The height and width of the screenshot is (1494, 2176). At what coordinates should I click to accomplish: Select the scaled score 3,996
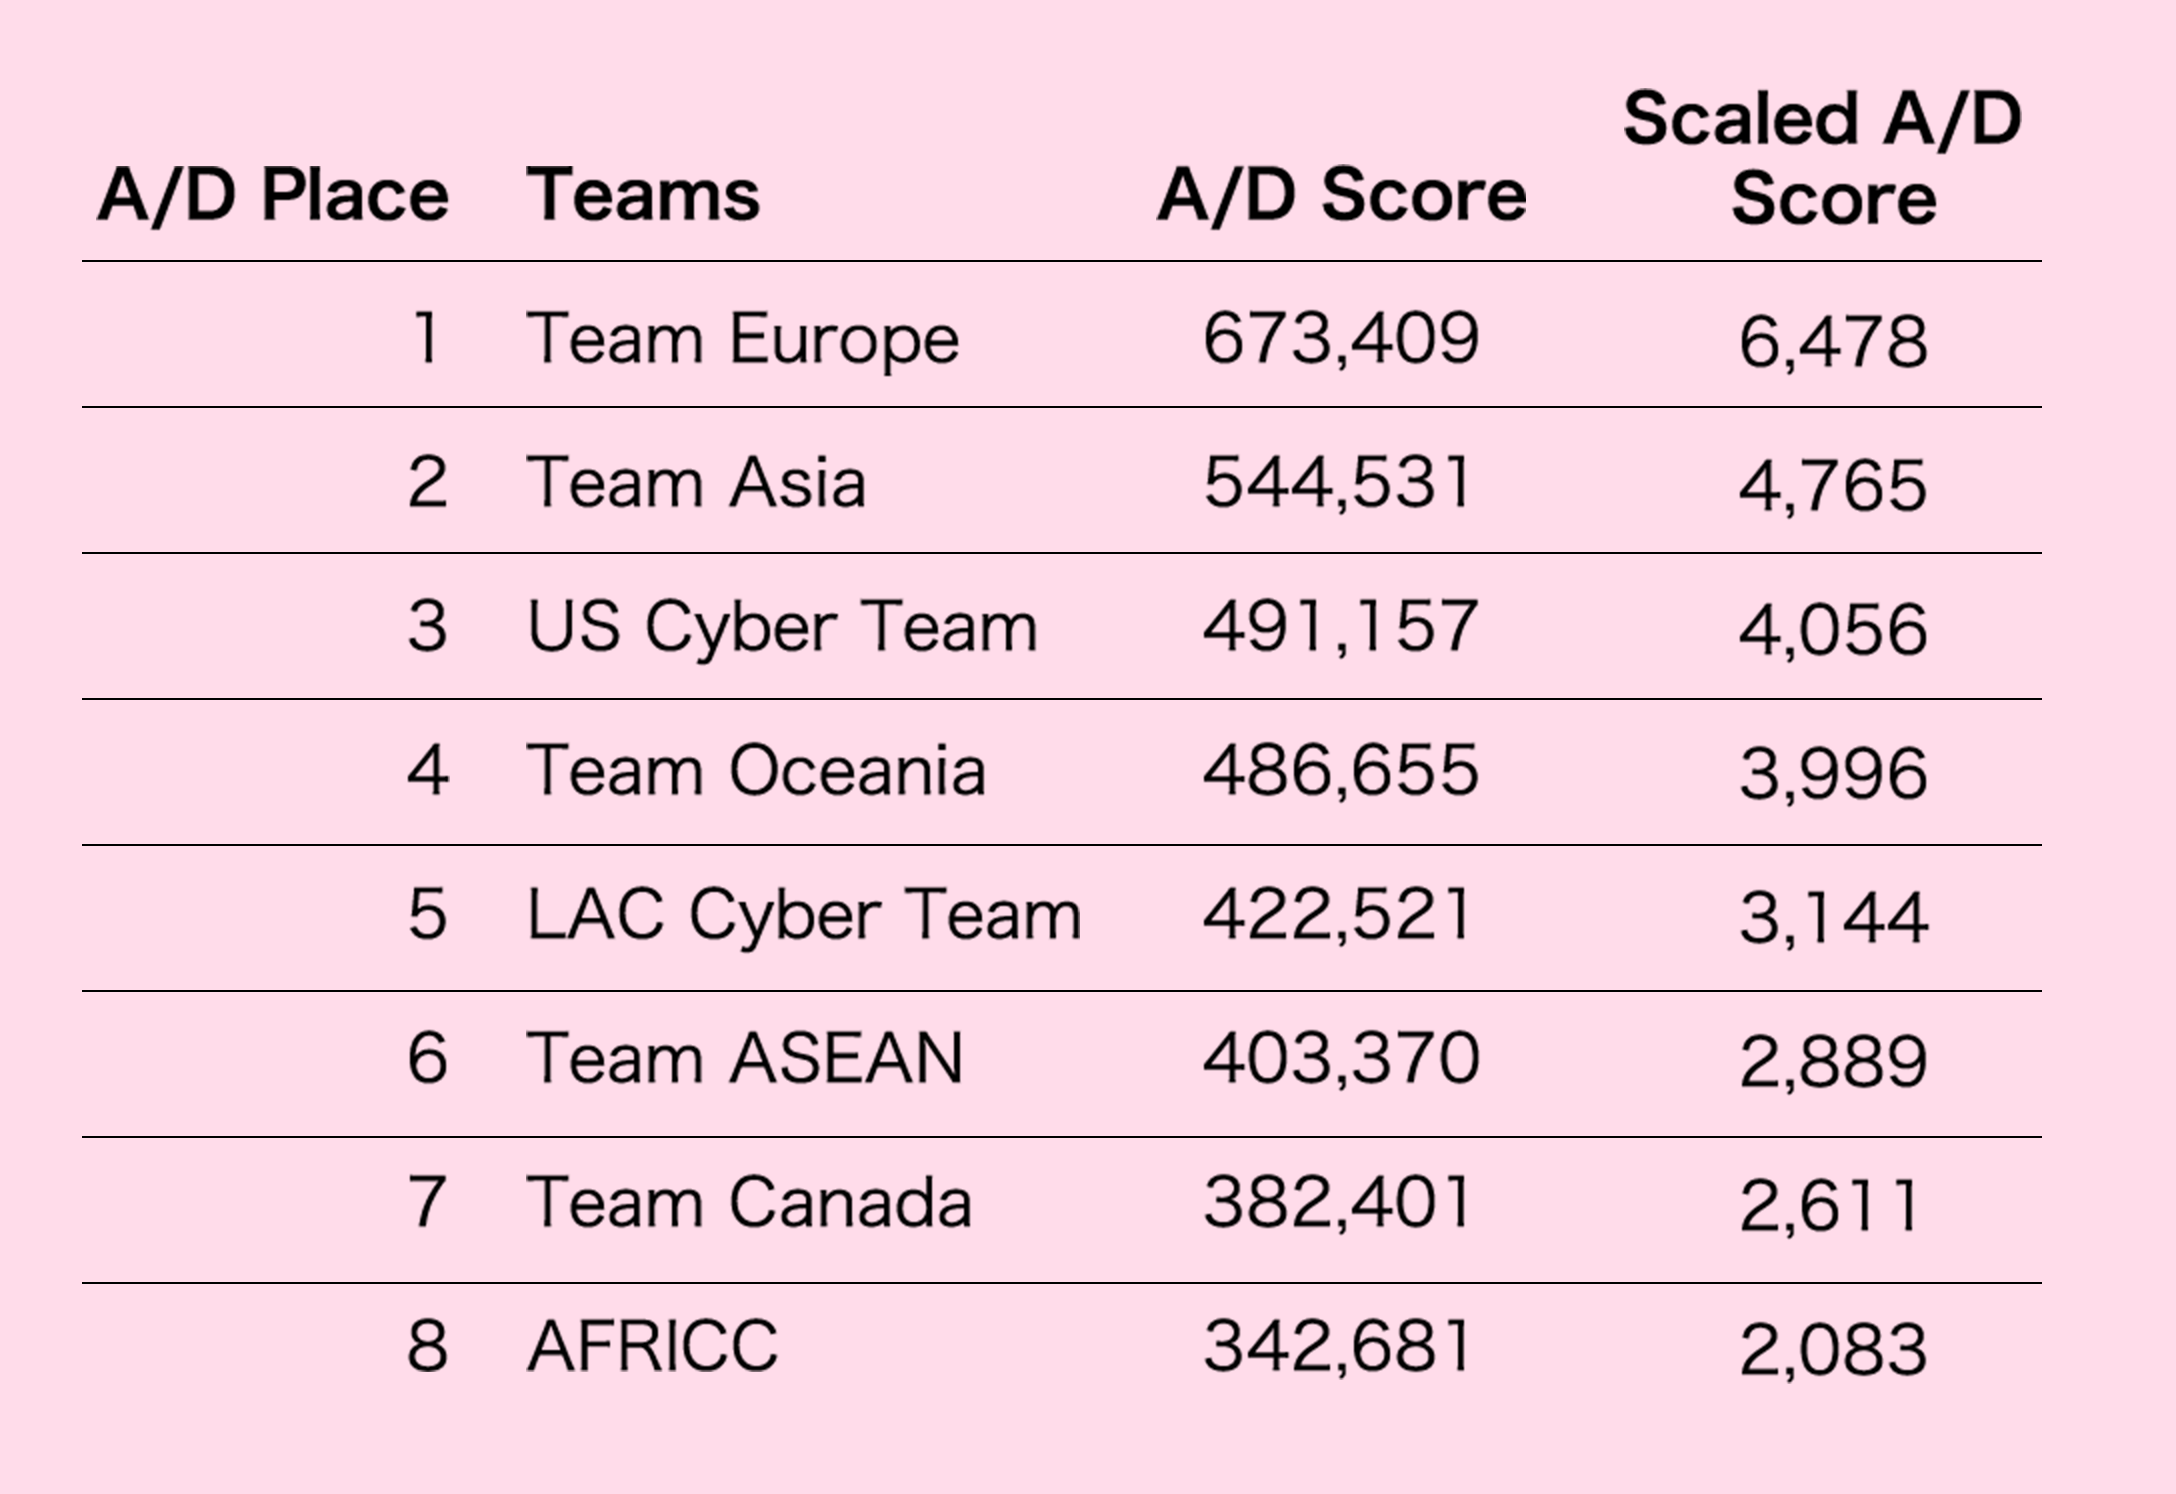click(x=1832, y=775)
